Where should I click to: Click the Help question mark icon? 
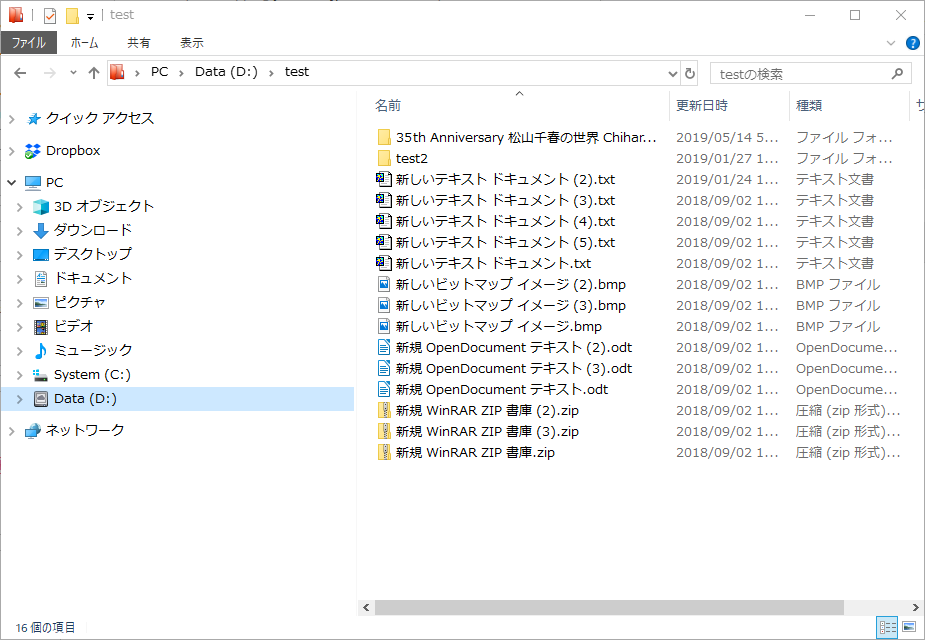(x=912, y=43)
